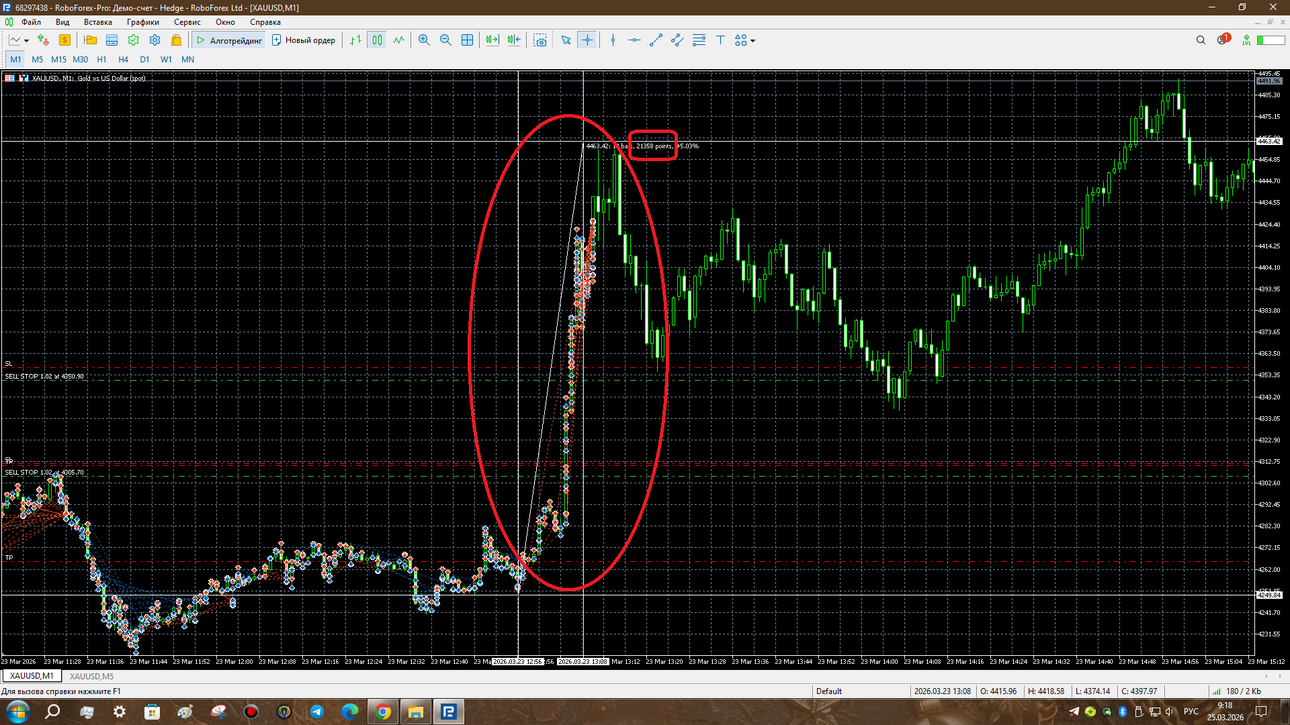Open Microsoft Edge from the taskbar

tap(349, 712)
